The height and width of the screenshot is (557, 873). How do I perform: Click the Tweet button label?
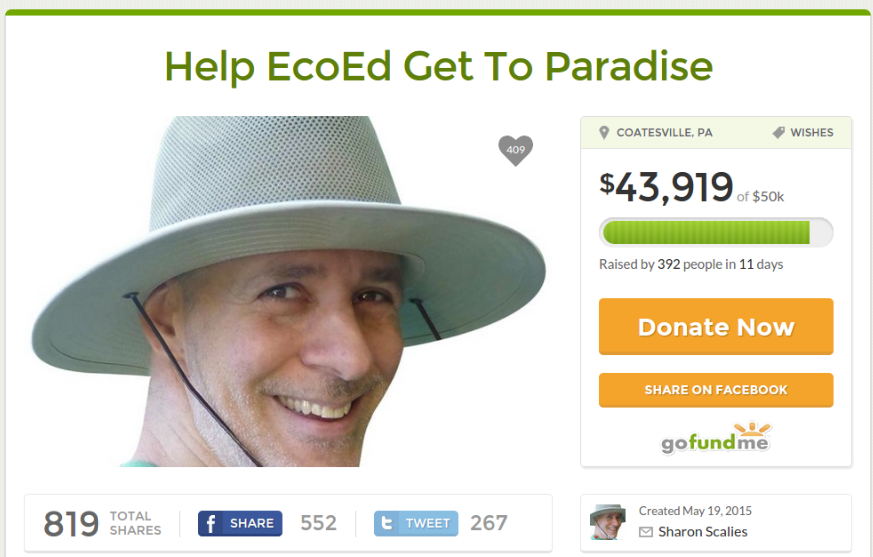click(x=428, y=524)
